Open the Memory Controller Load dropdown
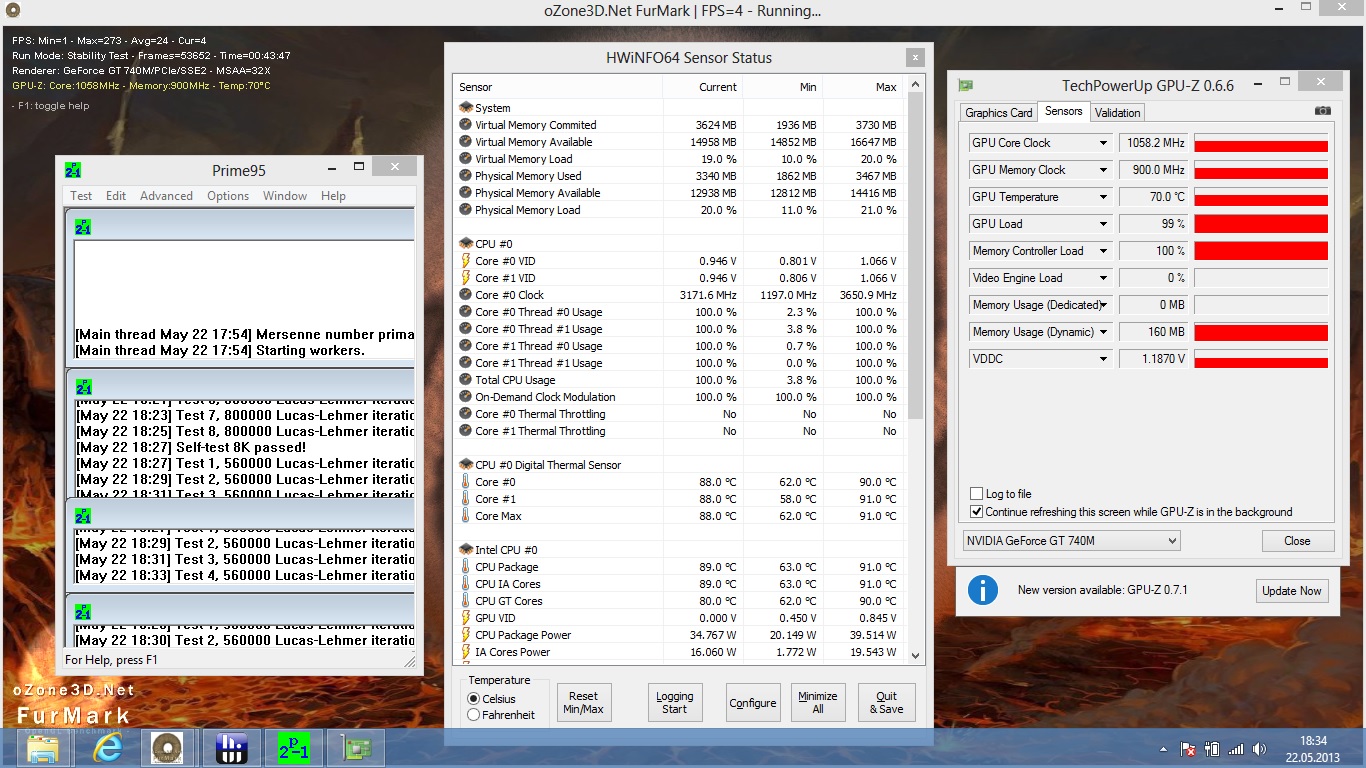The image size is (1366, 768). click(x=1103, y=251)
